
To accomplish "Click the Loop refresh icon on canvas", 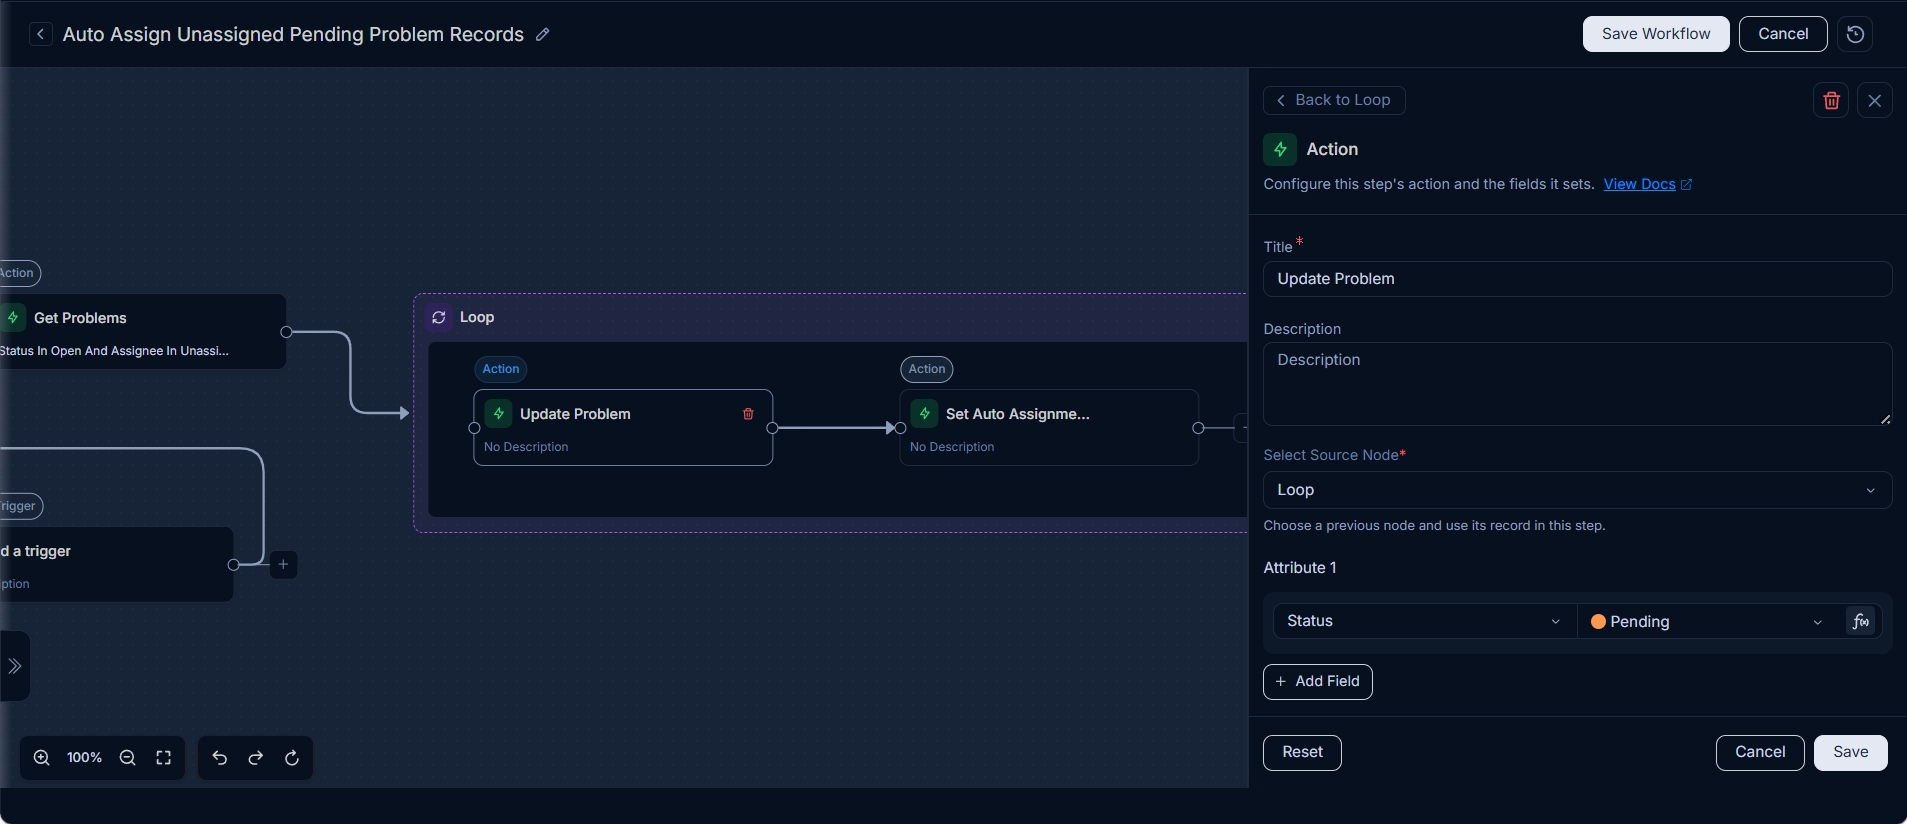I will click(x=439, y=317).
